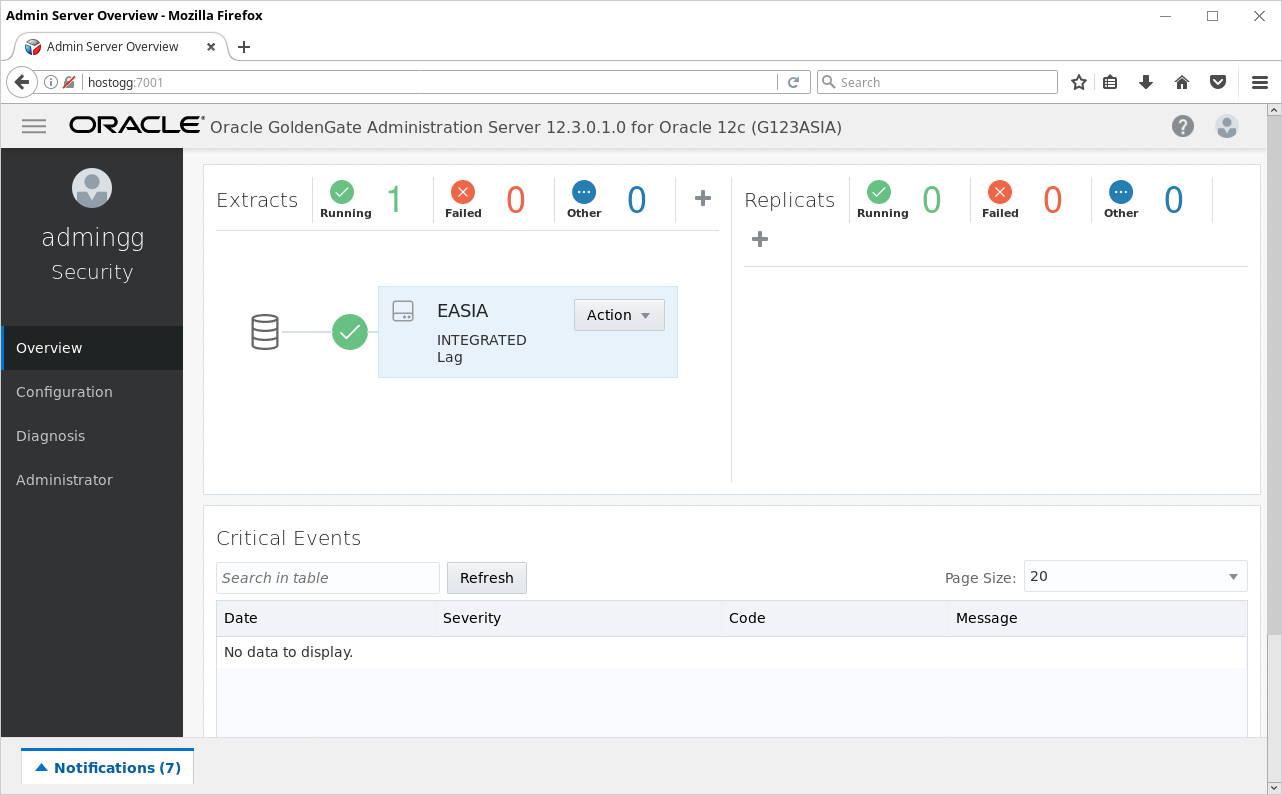Click the Replicats Failed red icon
Image resolution: width=1282 pixels, height=795 pixels.
[1000, 192]
